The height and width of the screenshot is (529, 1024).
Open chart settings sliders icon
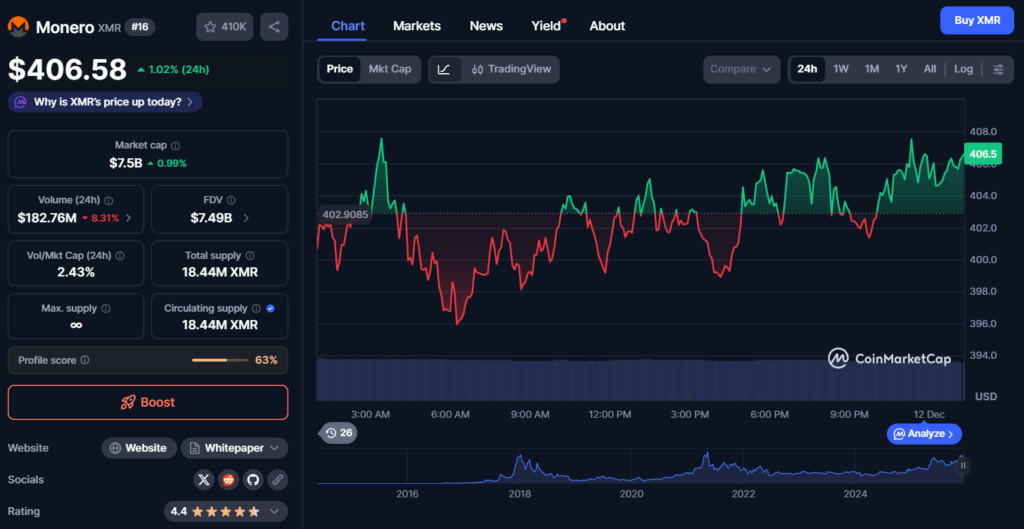pyautogui.click(x=998, y=69)
